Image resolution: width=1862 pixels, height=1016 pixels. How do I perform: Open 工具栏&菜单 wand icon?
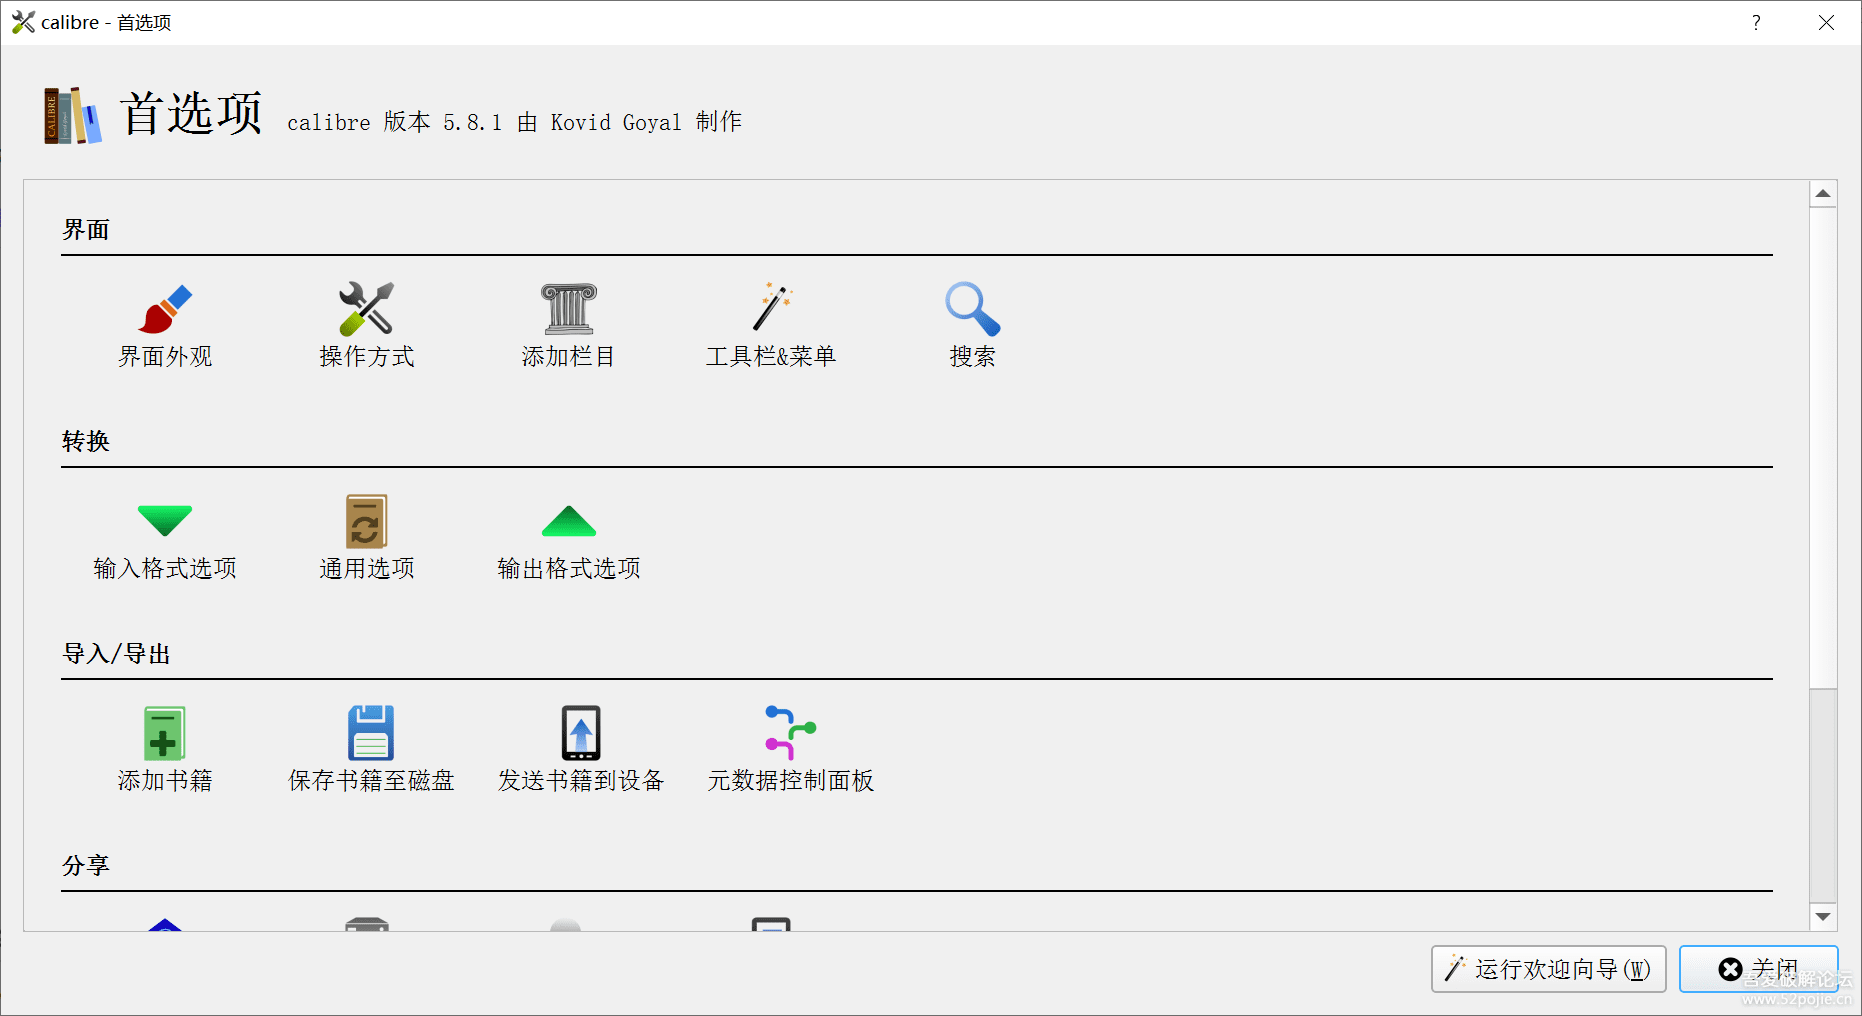[x=770, y=310]
